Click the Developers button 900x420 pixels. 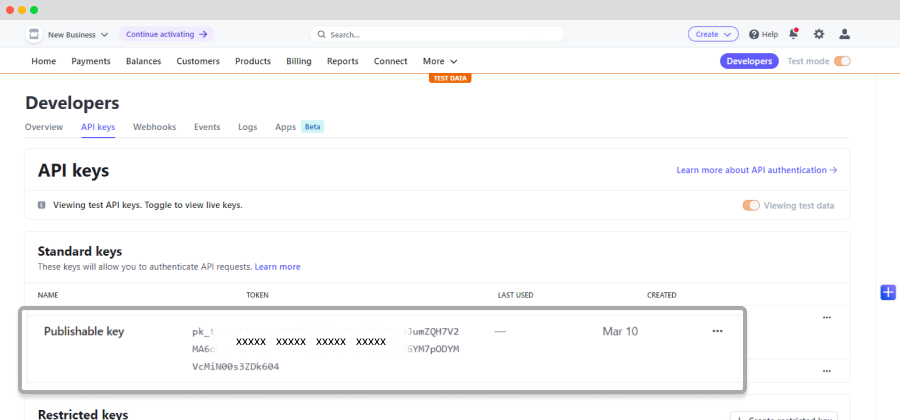[x=749, y=61]
